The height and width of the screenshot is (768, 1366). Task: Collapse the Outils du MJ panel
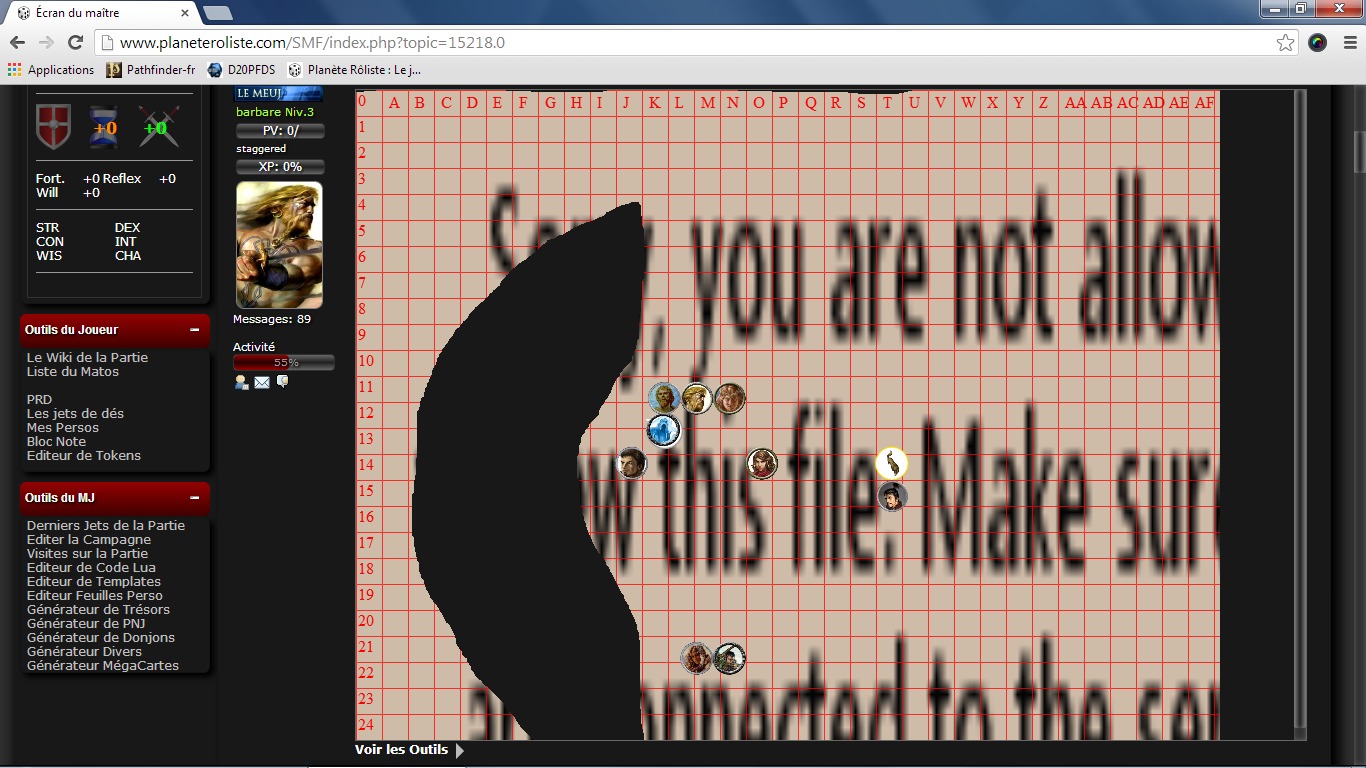click(194, 498)
